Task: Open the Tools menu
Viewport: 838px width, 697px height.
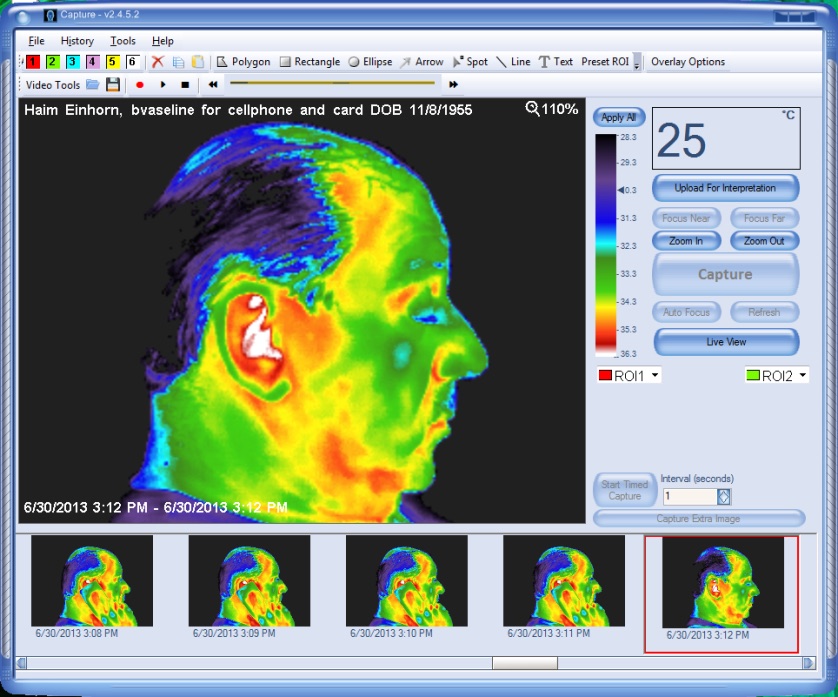Action: 122,41
